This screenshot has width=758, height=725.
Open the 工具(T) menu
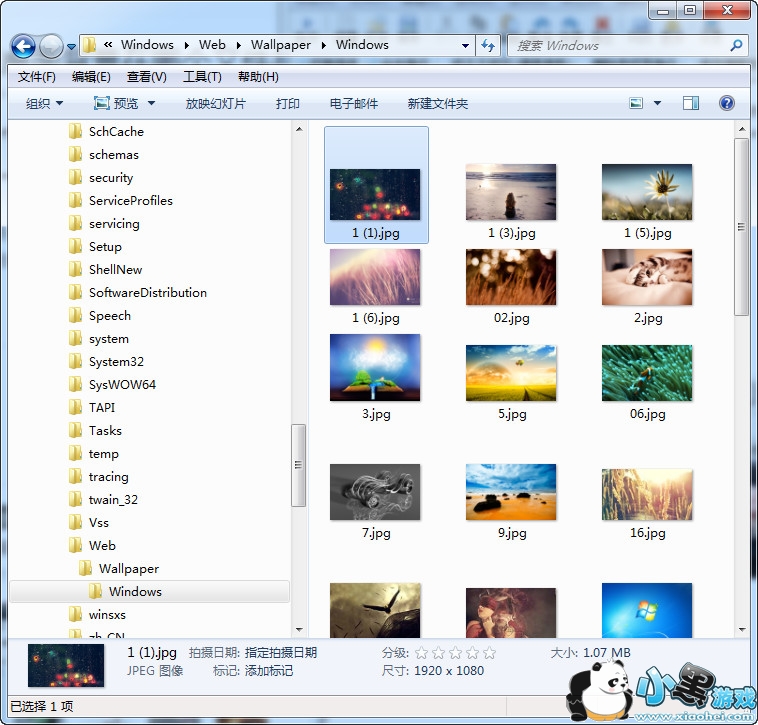(x=202, y=77)
